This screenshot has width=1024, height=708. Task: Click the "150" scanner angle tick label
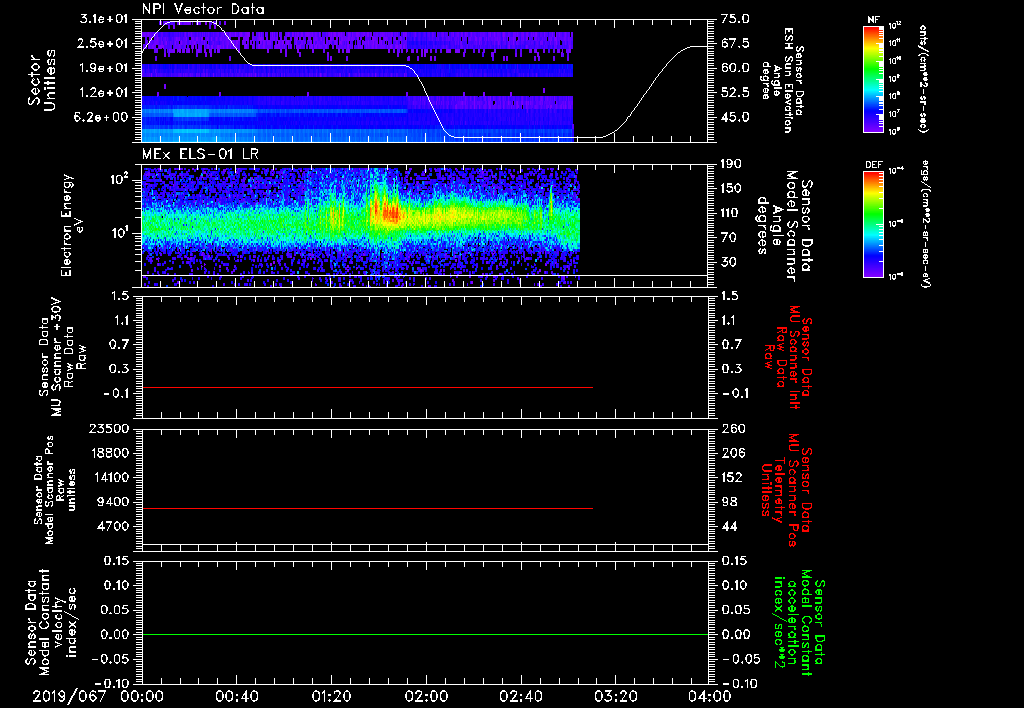[731, 188]
